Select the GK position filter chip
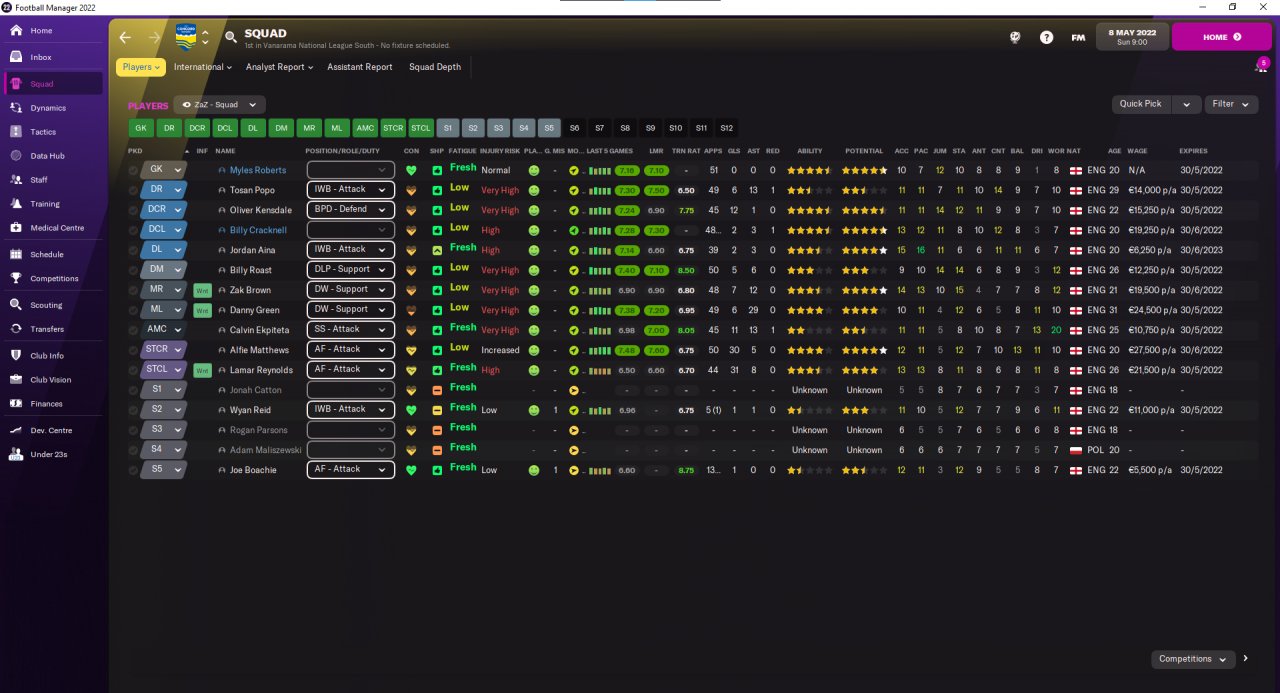This screenshot has height=693, width=1280. pos(141,128)
